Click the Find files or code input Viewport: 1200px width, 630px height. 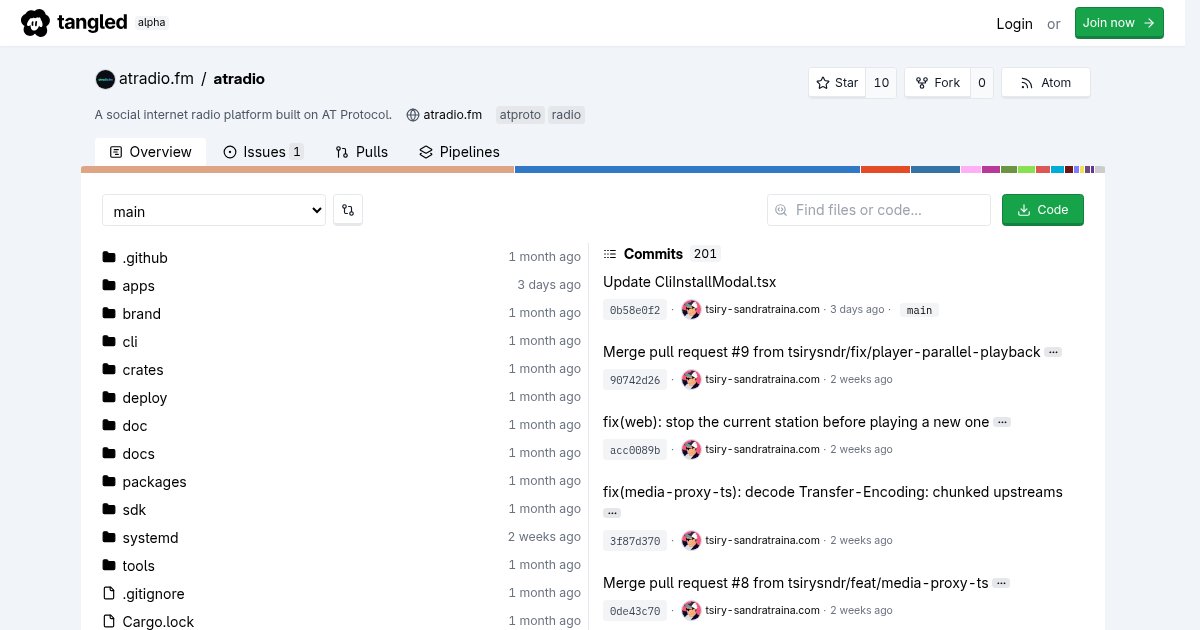879,210
